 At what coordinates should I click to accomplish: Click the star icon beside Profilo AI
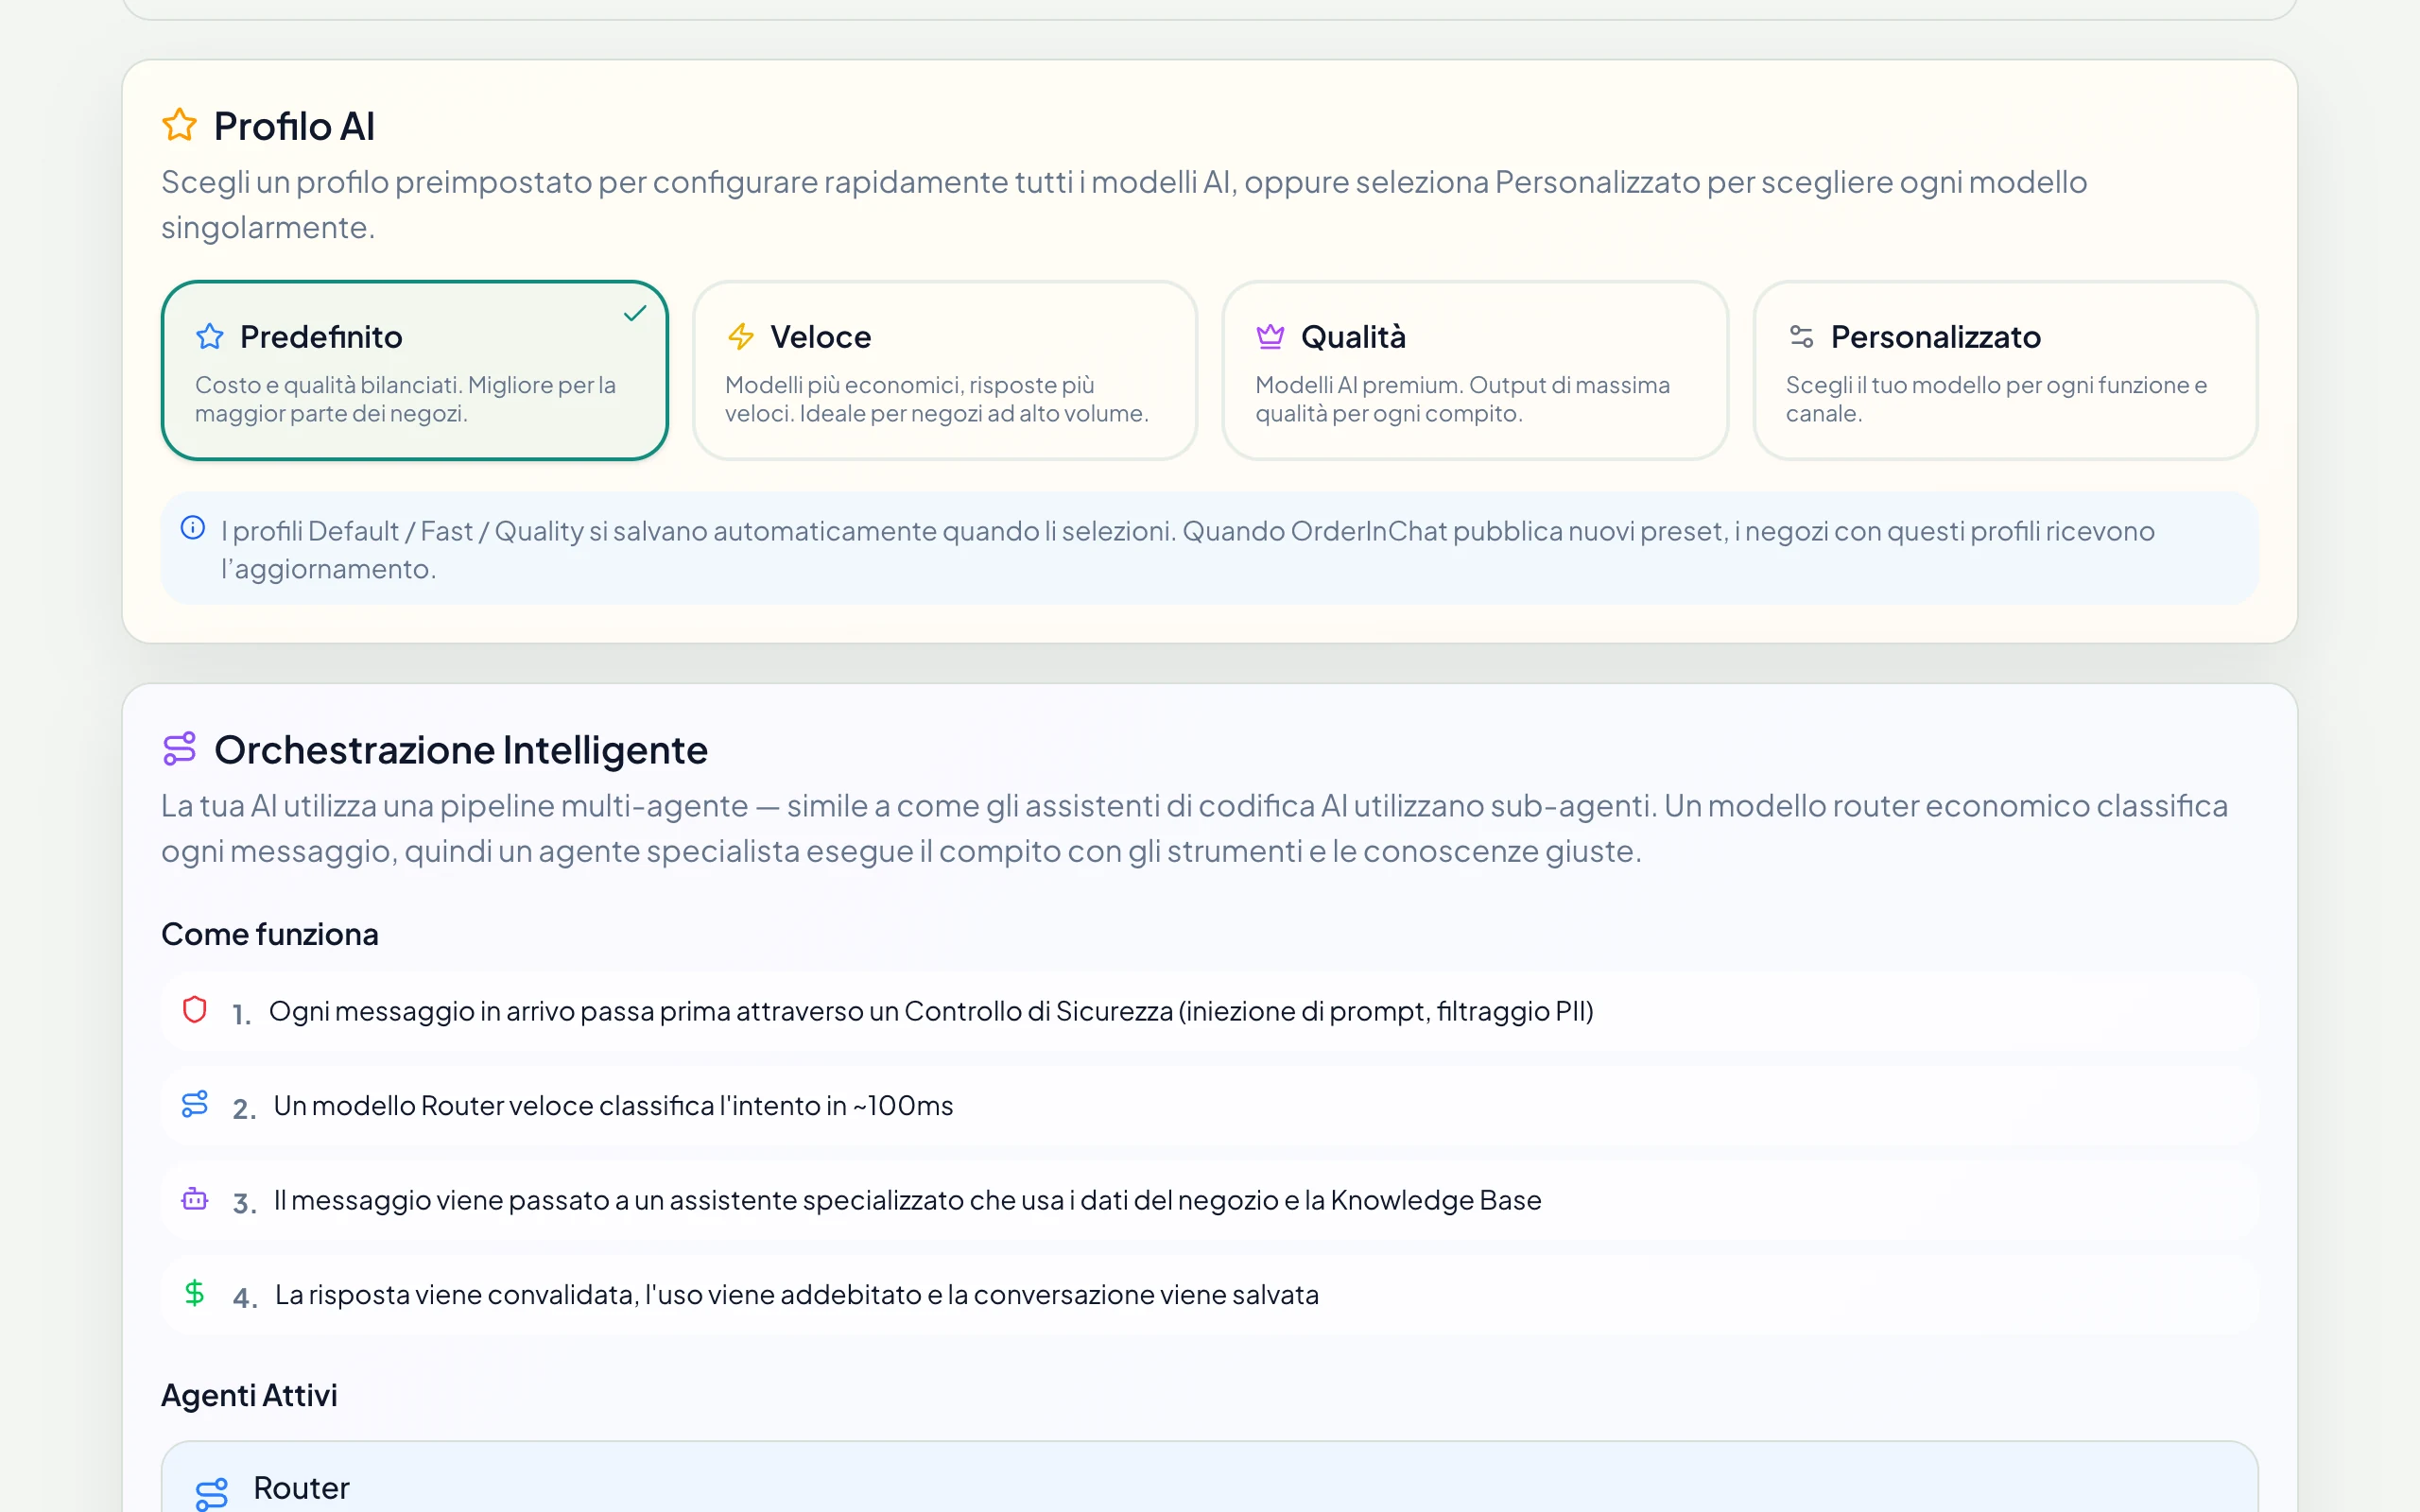click(180, 125)
